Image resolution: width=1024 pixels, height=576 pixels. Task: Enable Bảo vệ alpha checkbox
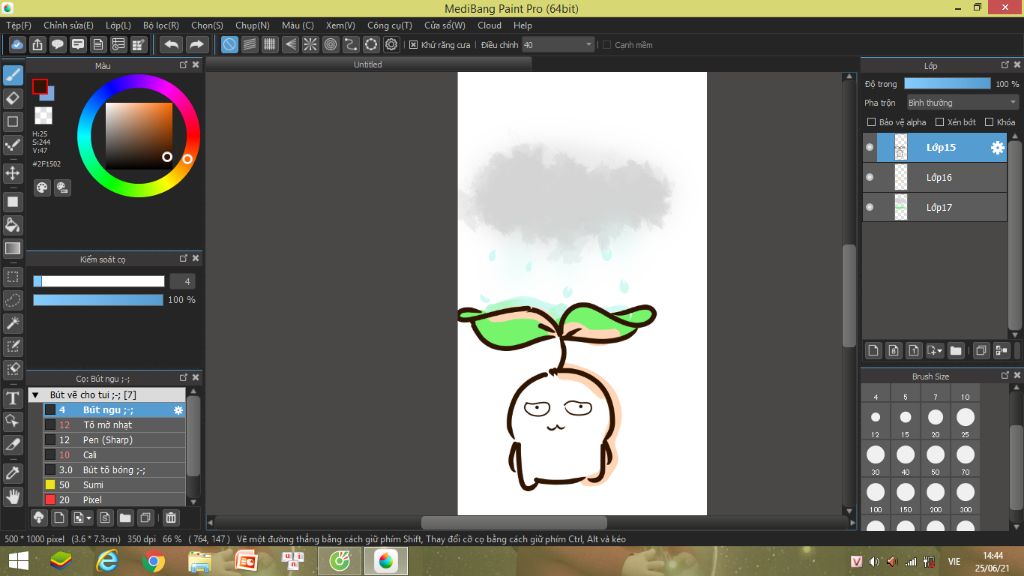[871, 122]
